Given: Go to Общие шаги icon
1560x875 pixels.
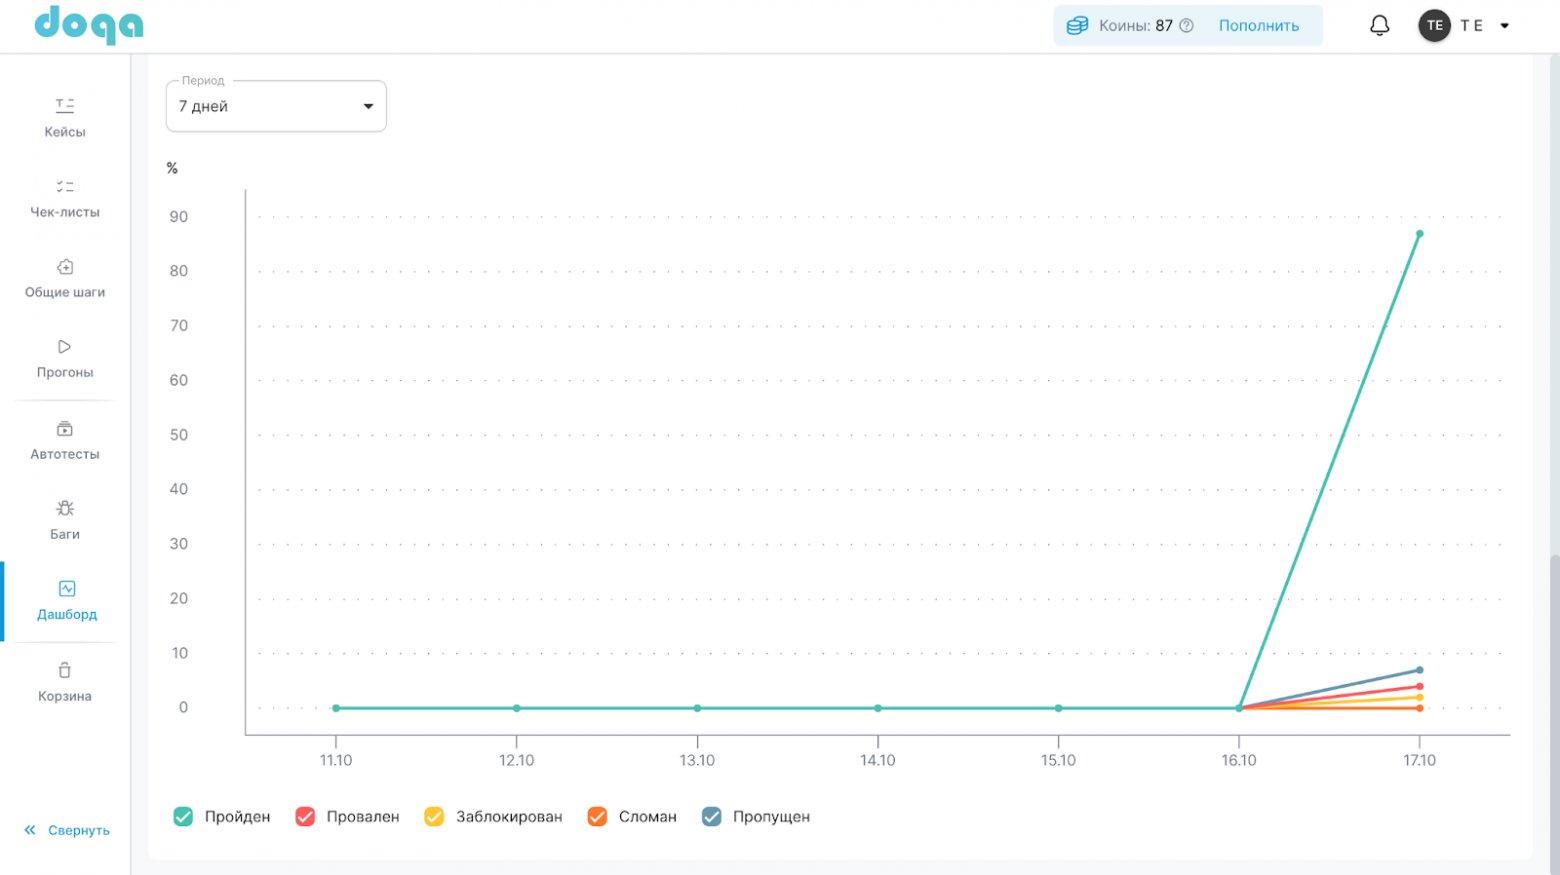Looking at the screenshot, I should tap(65, 267).
